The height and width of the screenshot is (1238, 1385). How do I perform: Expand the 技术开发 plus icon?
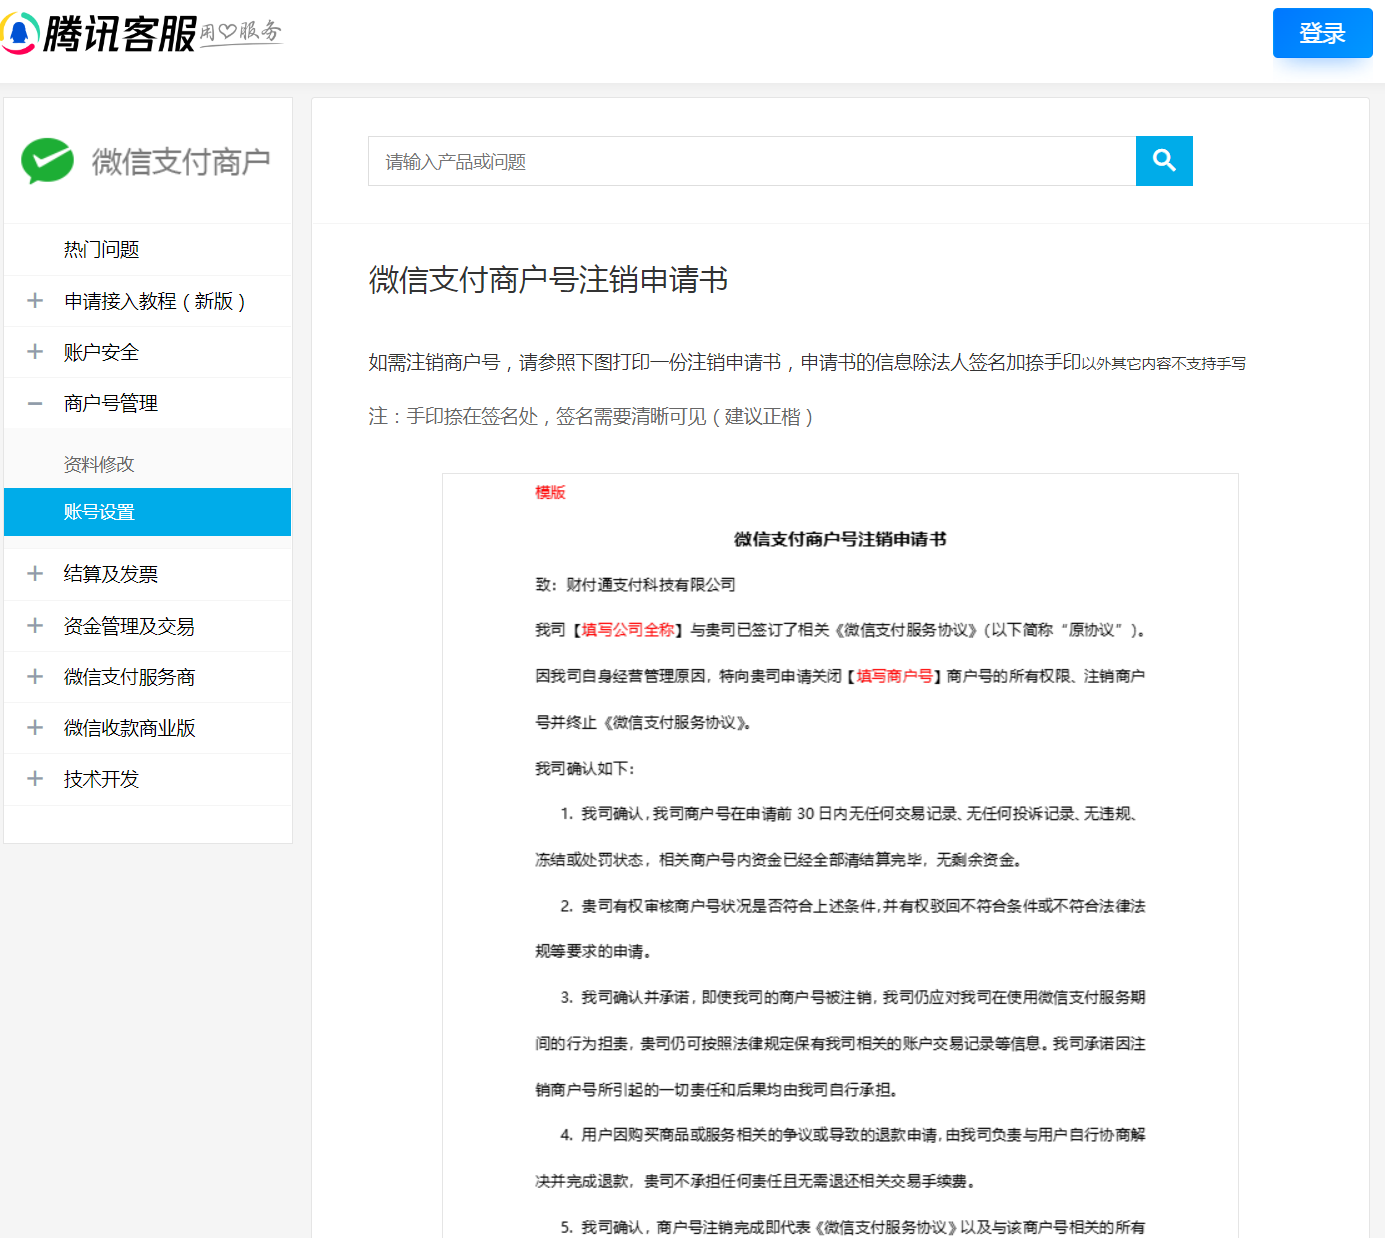[x=35, y=779]
